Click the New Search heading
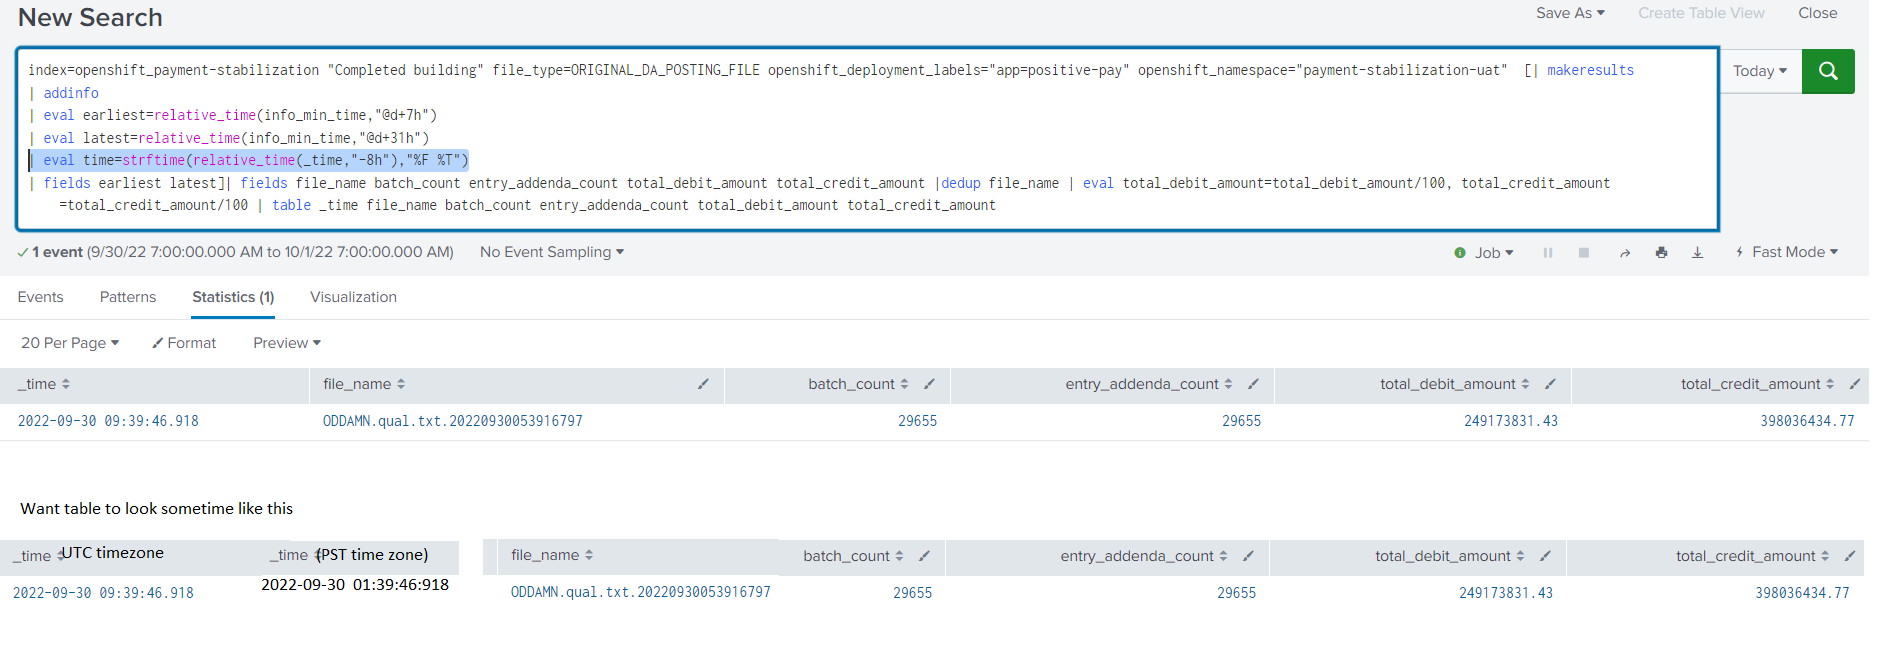 90,18
